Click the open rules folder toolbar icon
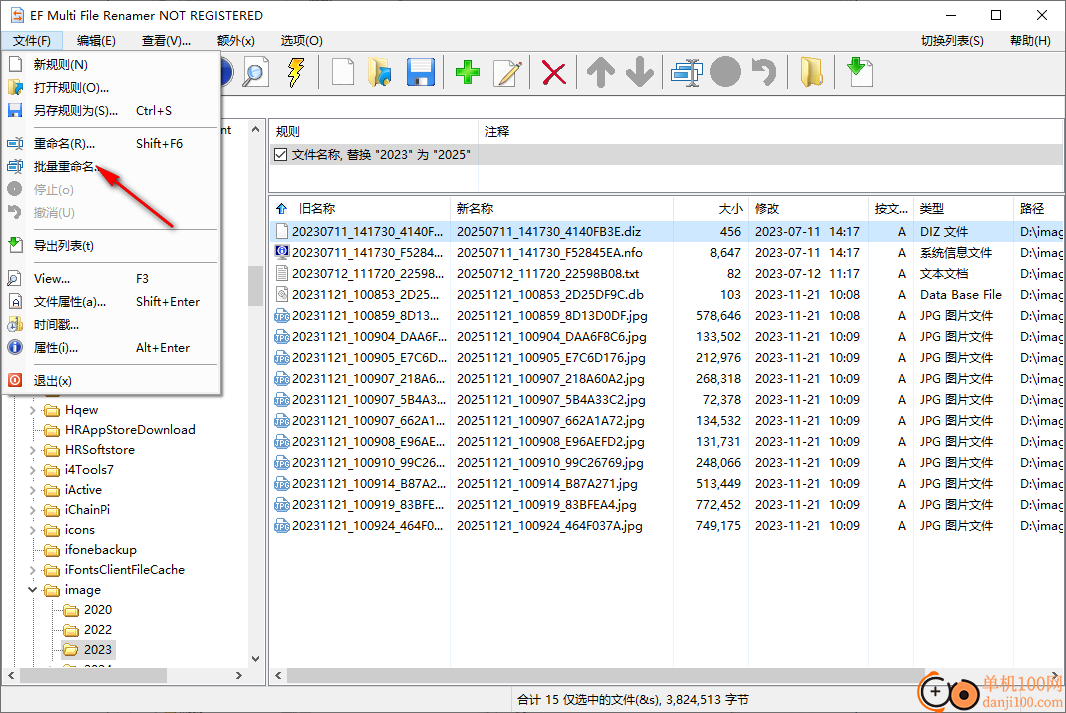Image resolution: width=1066 pixels, height=713 pixels. coord(380,72)
